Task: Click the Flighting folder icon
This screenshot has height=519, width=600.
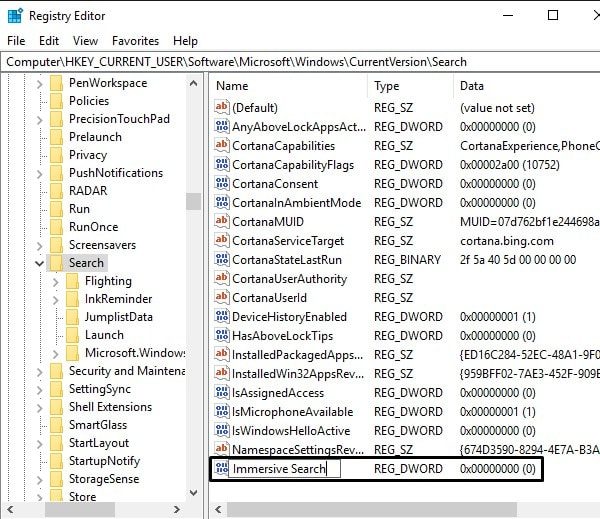Action: (x=72, y=281)
